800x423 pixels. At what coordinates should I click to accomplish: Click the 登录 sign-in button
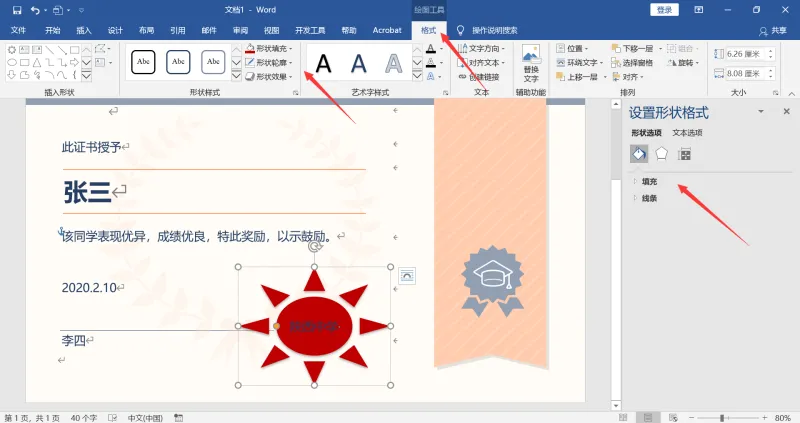pos(664,10)
